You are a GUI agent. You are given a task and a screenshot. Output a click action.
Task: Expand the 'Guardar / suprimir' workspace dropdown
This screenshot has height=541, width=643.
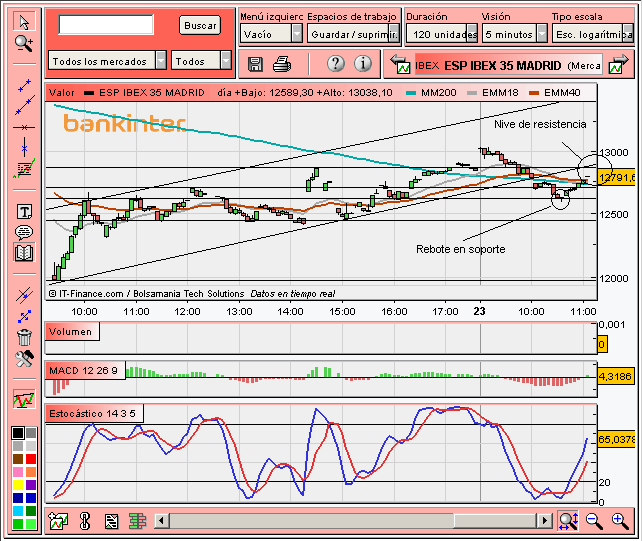click(x=353, y=34)
